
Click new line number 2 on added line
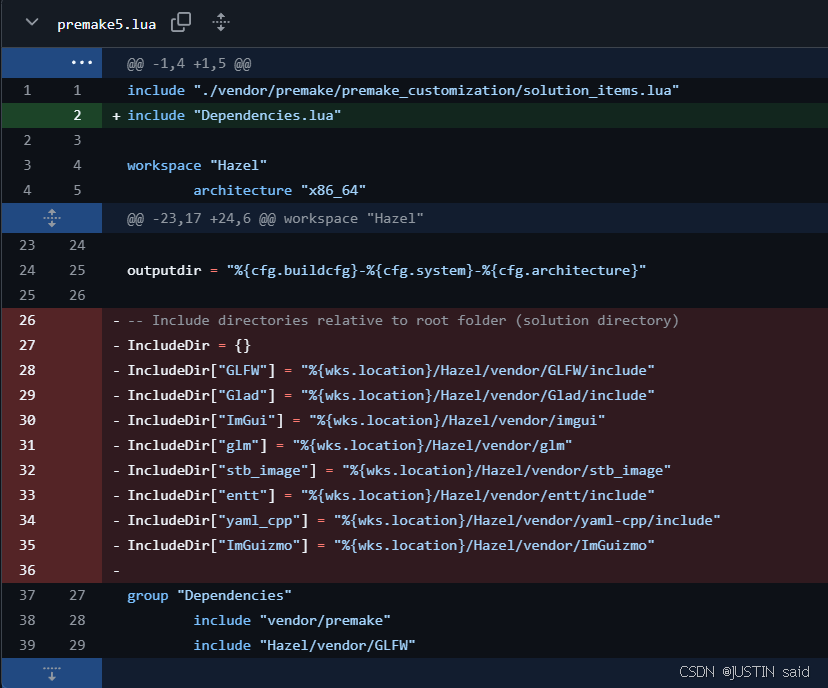tap(77, 116)
